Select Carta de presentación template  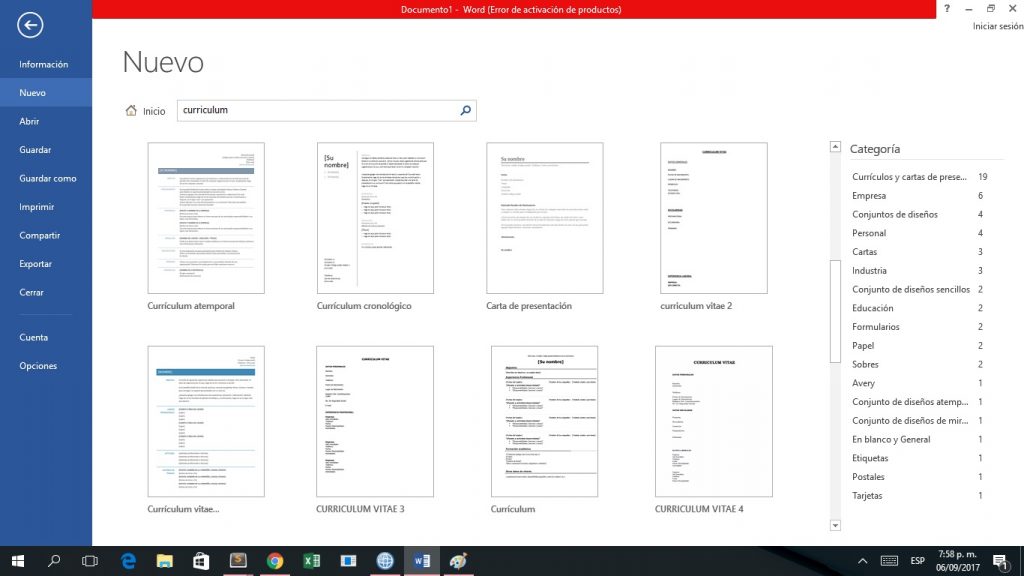point(545,218)
